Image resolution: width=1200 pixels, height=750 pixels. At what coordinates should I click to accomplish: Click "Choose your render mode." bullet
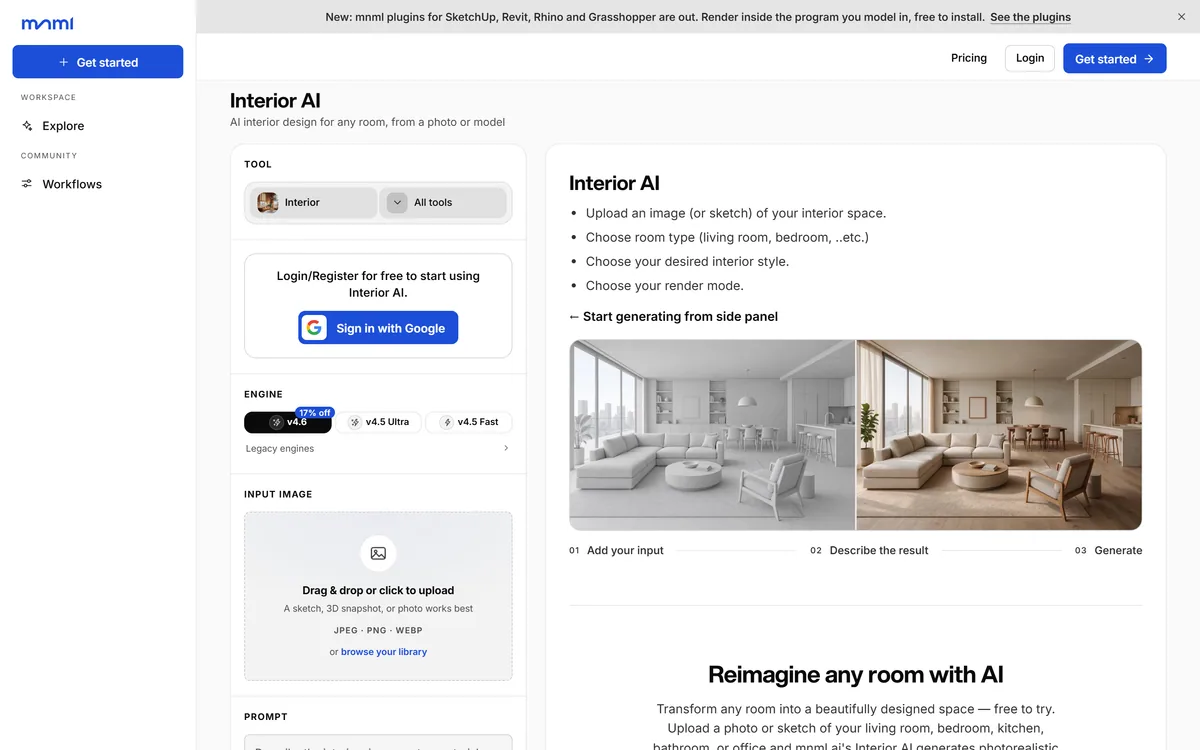click(665, 286)
